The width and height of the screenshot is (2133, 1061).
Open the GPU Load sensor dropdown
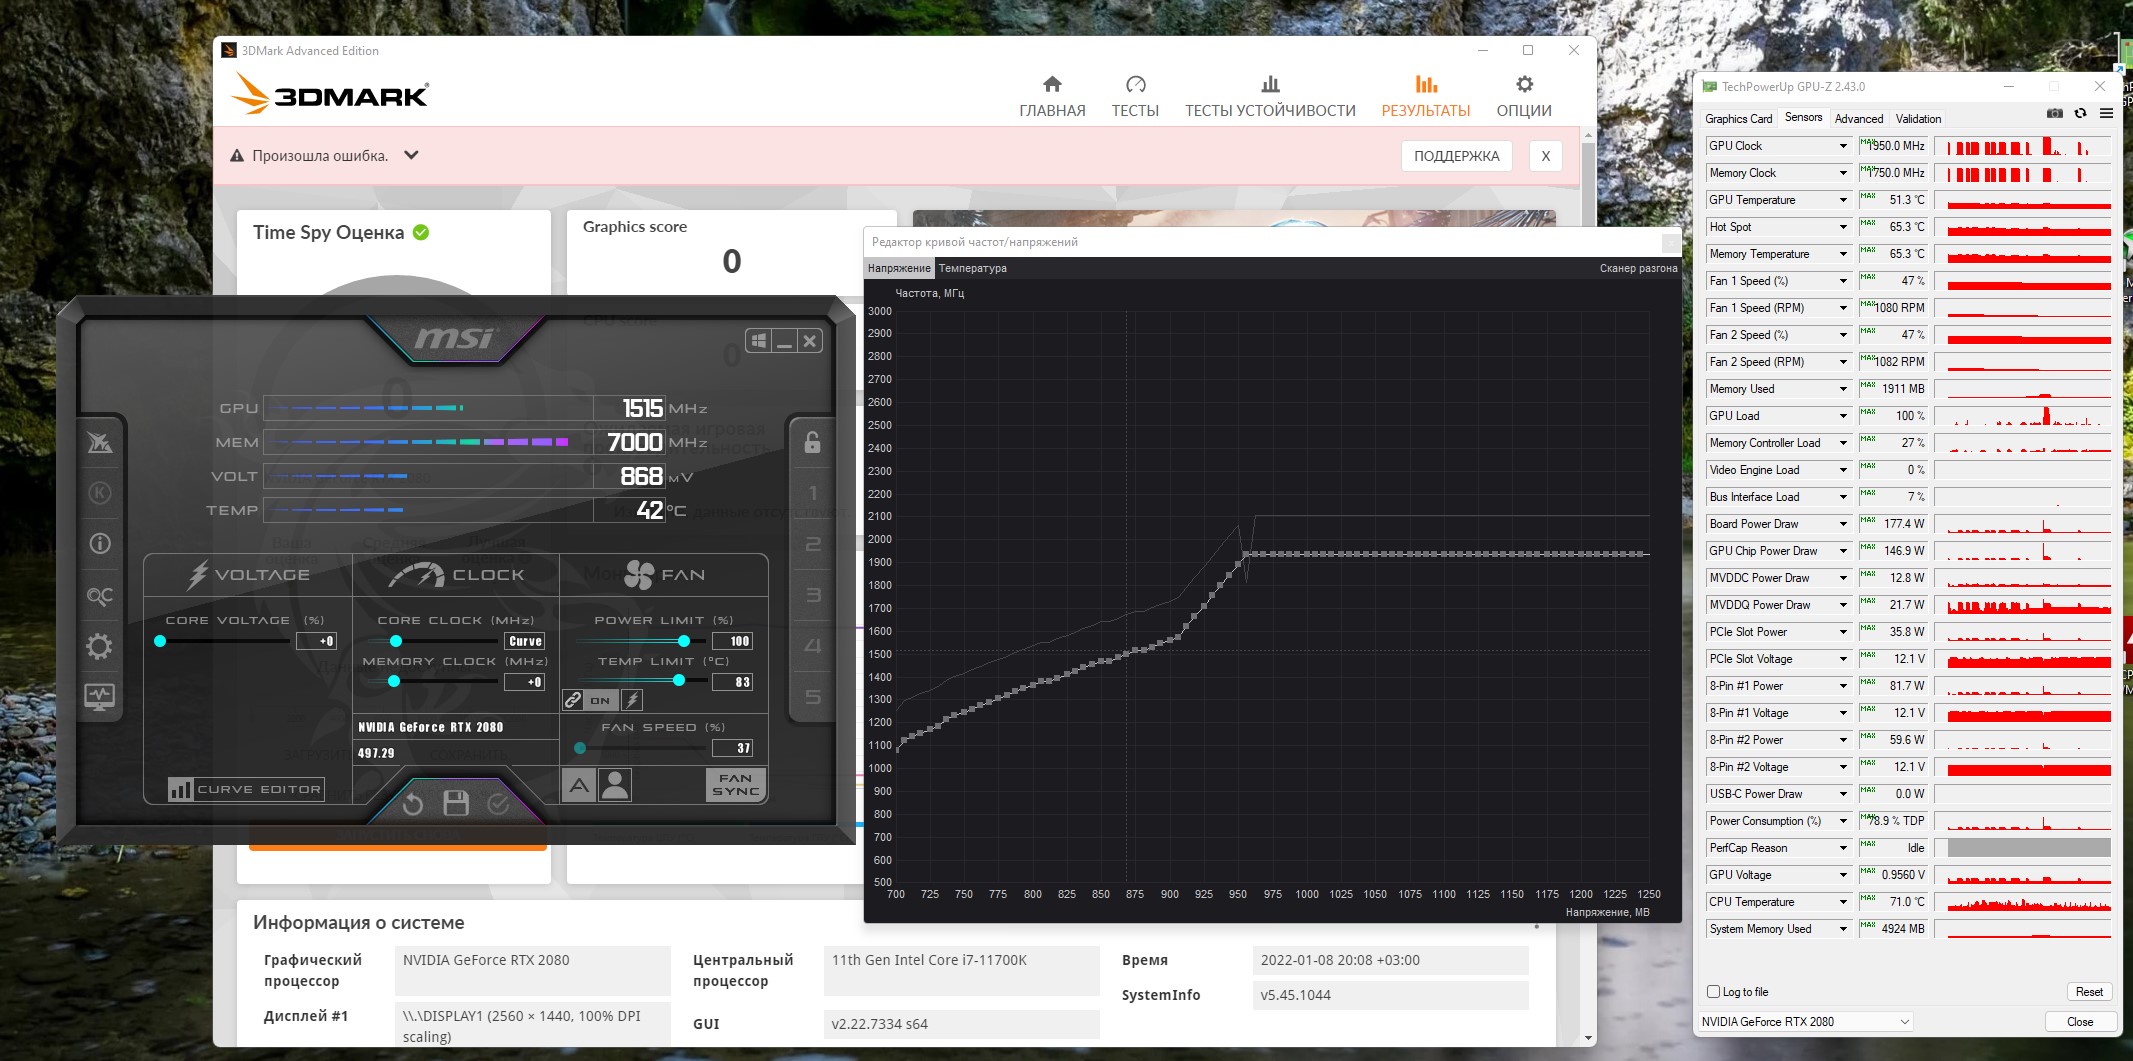(x=1843, y=416)
